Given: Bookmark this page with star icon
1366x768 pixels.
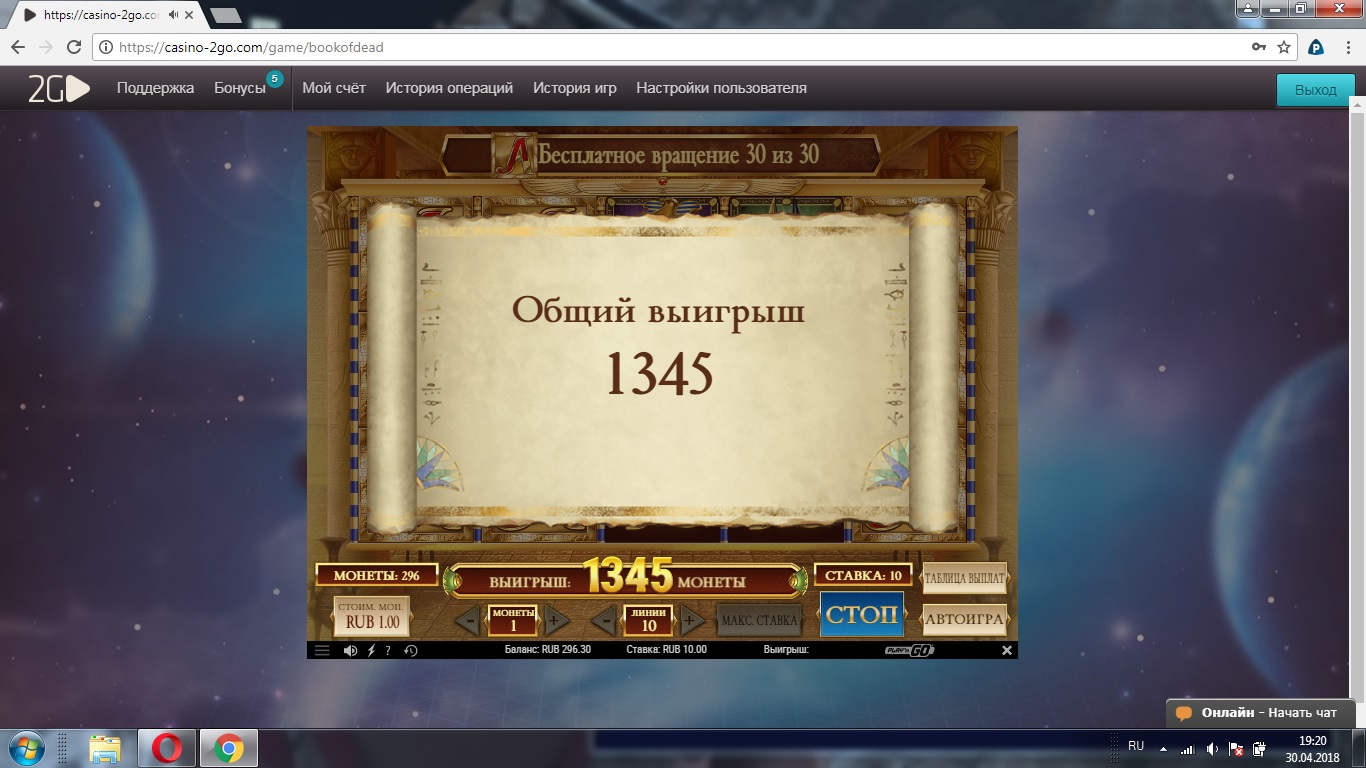Looking at the screenshot, I should (1285, 47).
